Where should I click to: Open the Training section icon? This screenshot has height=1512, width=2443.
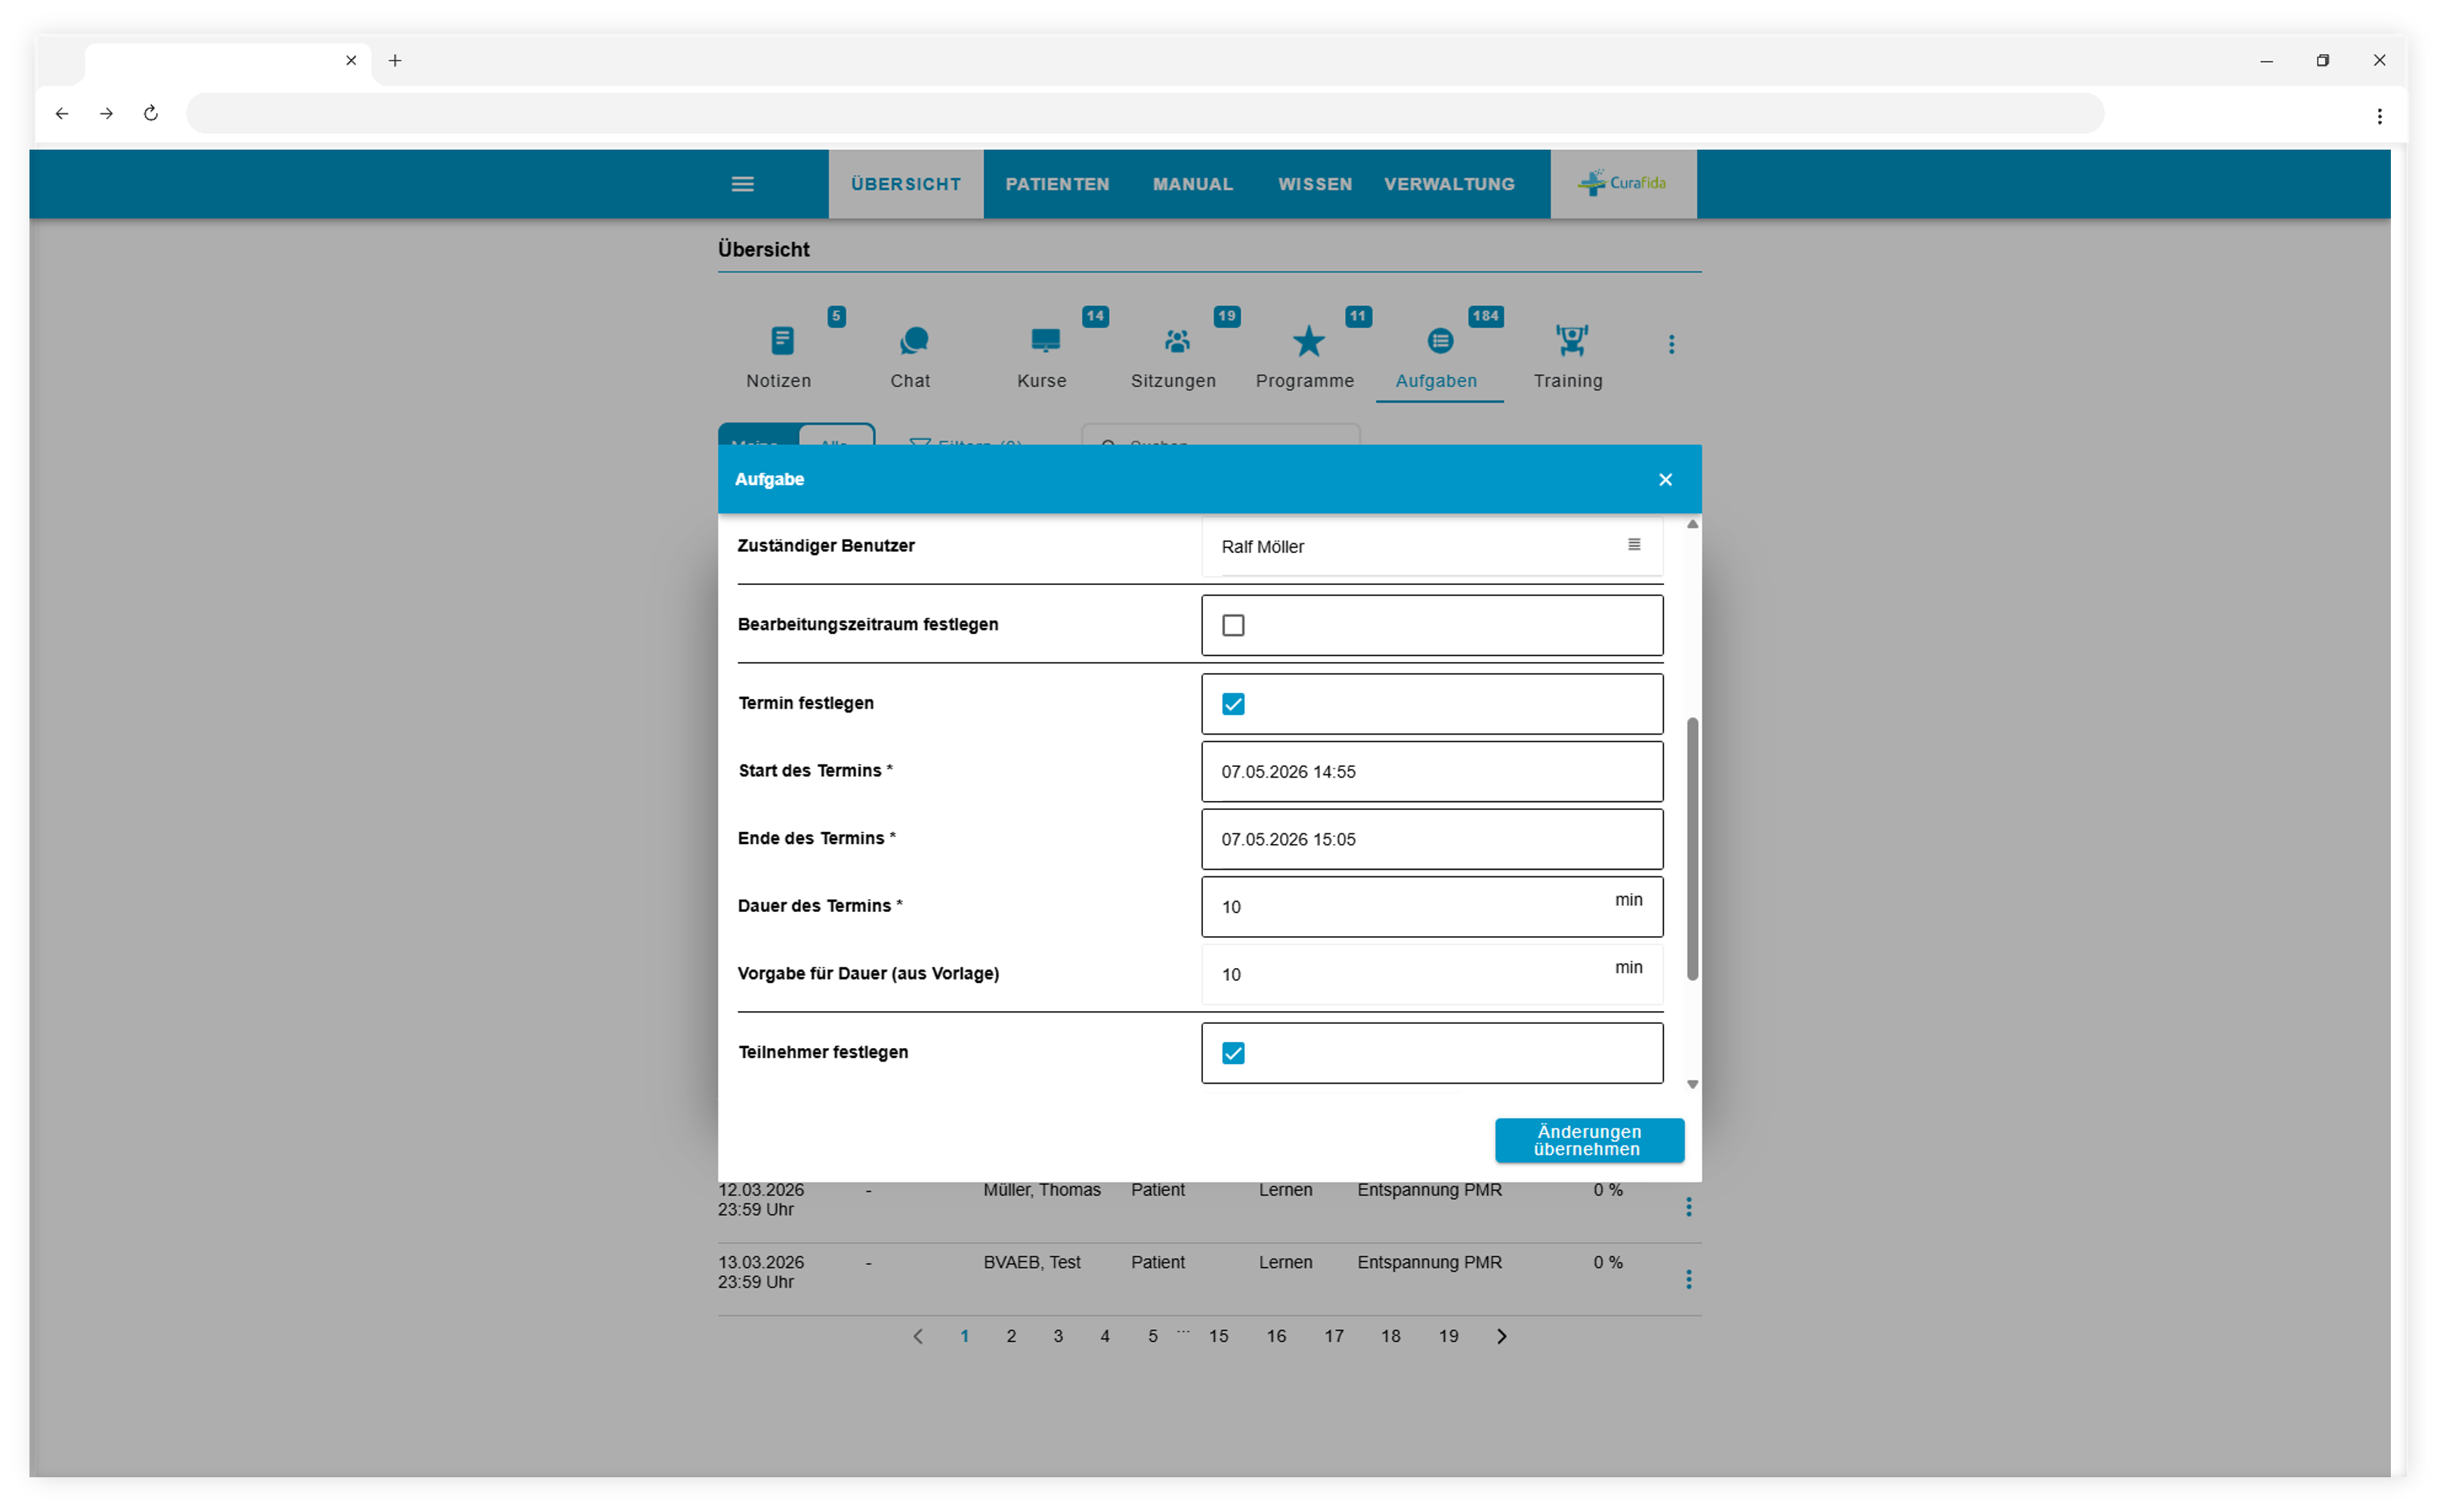tap(1571, 341)
